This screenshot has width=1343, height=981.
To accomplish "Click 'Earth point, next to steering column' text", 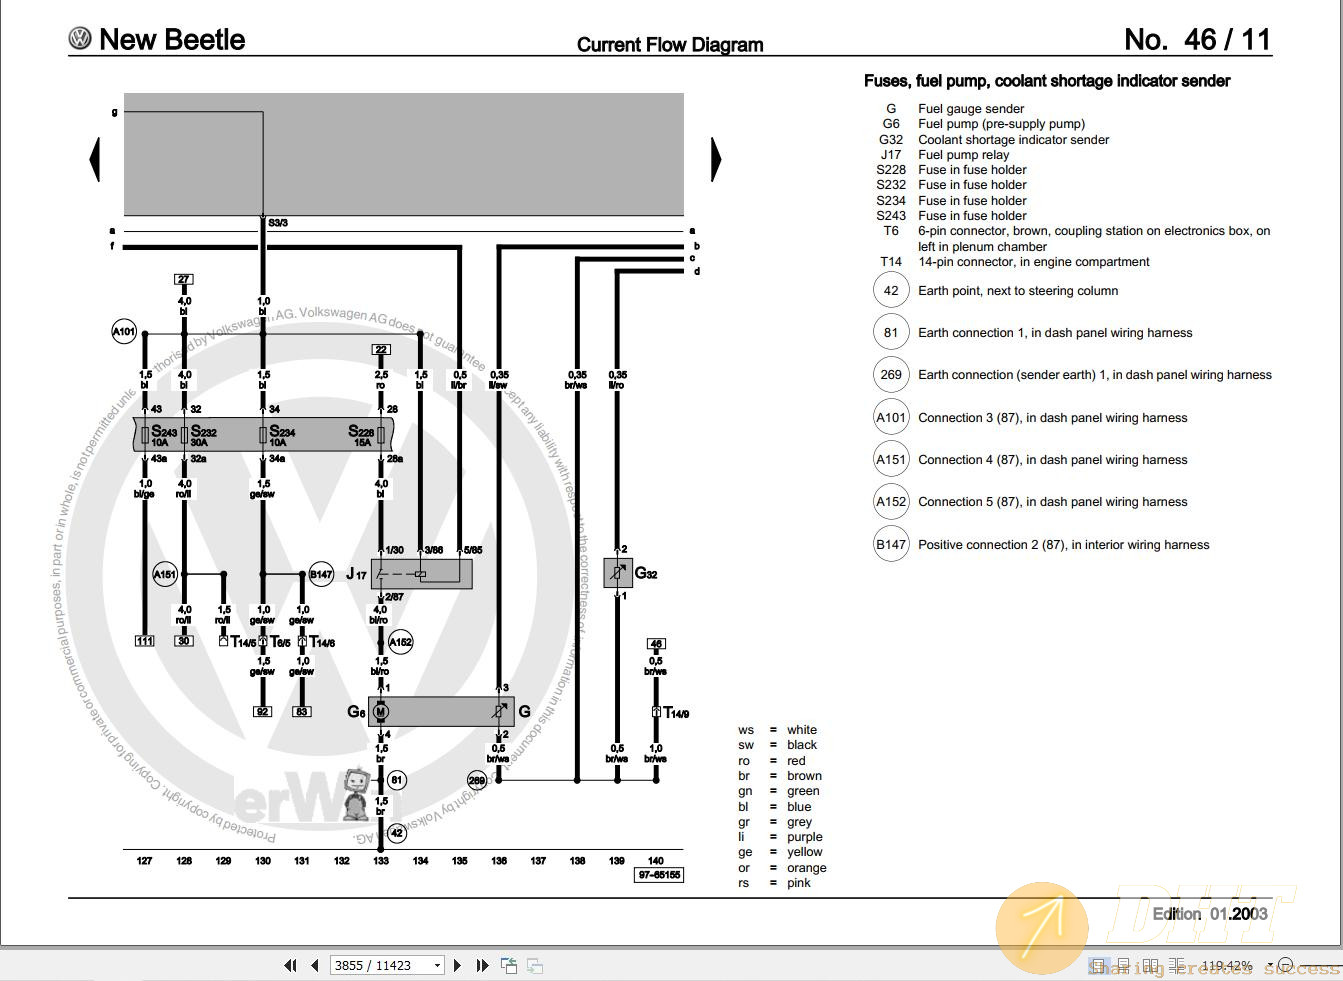I will click(1018, 291).
